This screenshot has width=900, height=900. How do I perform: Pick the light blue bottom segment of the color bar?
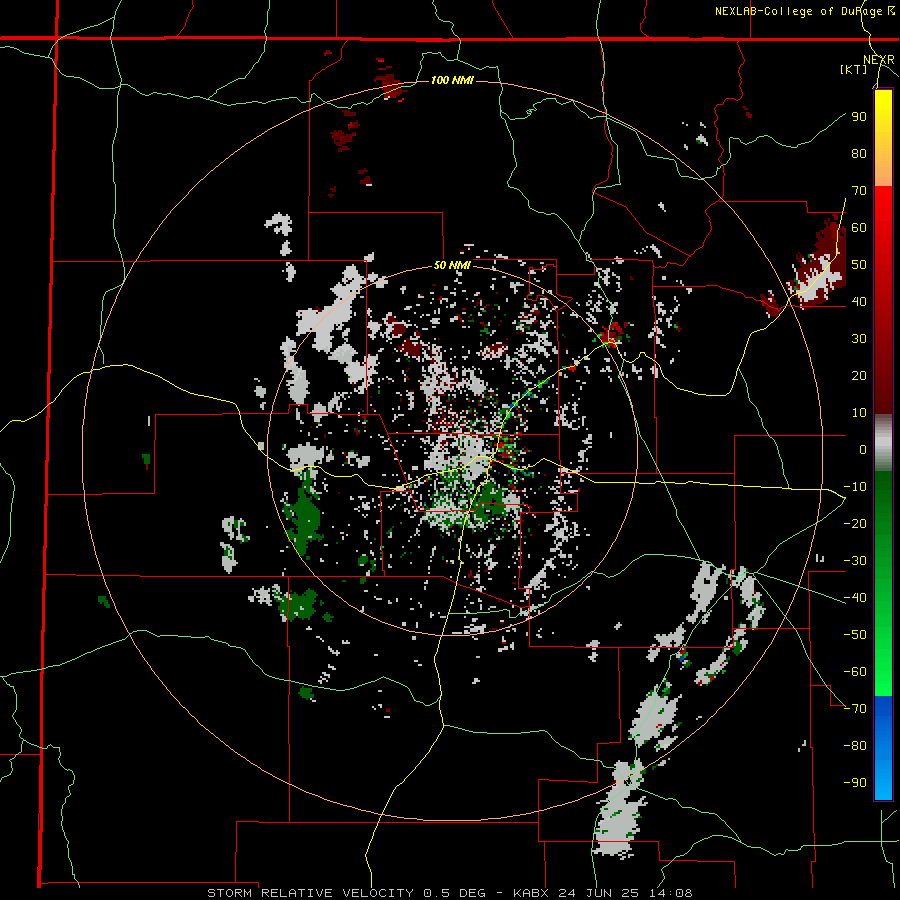click(x=883, y=775)
